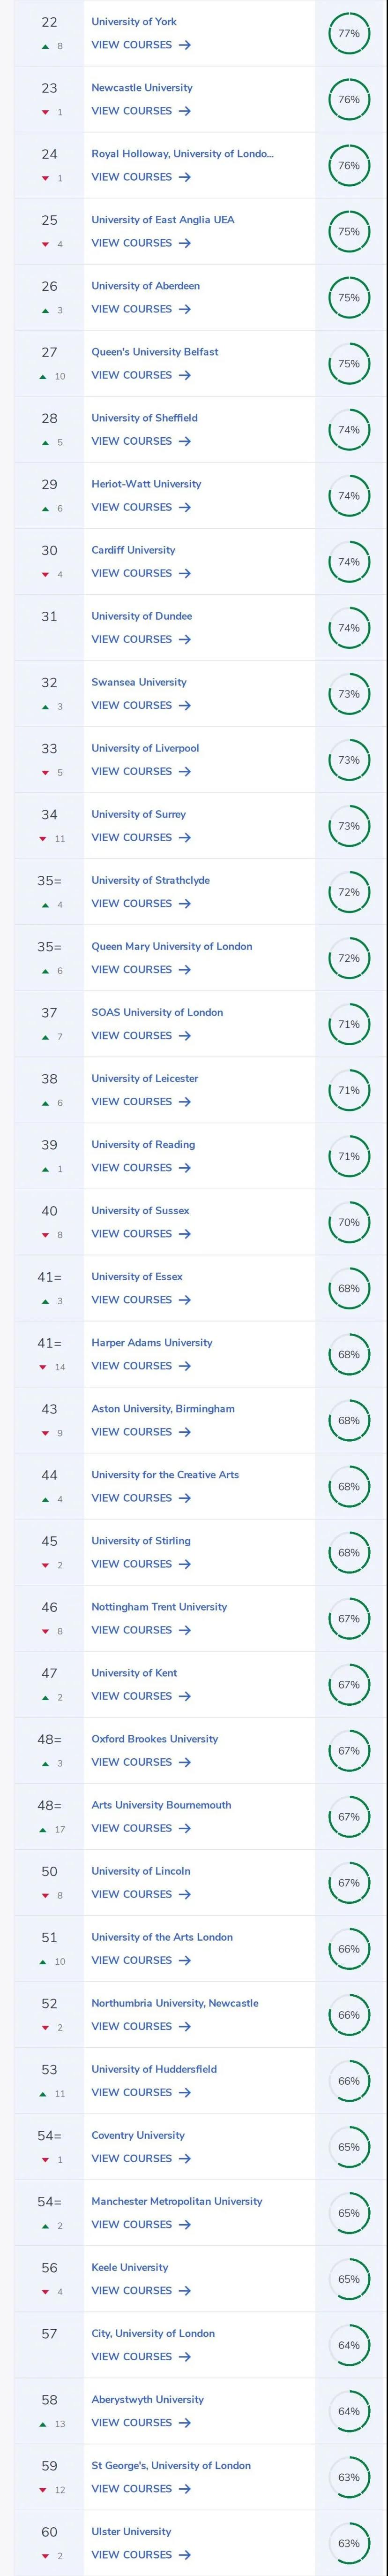This screenshot has height=2576, width=388.
Task: Click the University of York 77% score circle
Action: [x=348, y=34]
